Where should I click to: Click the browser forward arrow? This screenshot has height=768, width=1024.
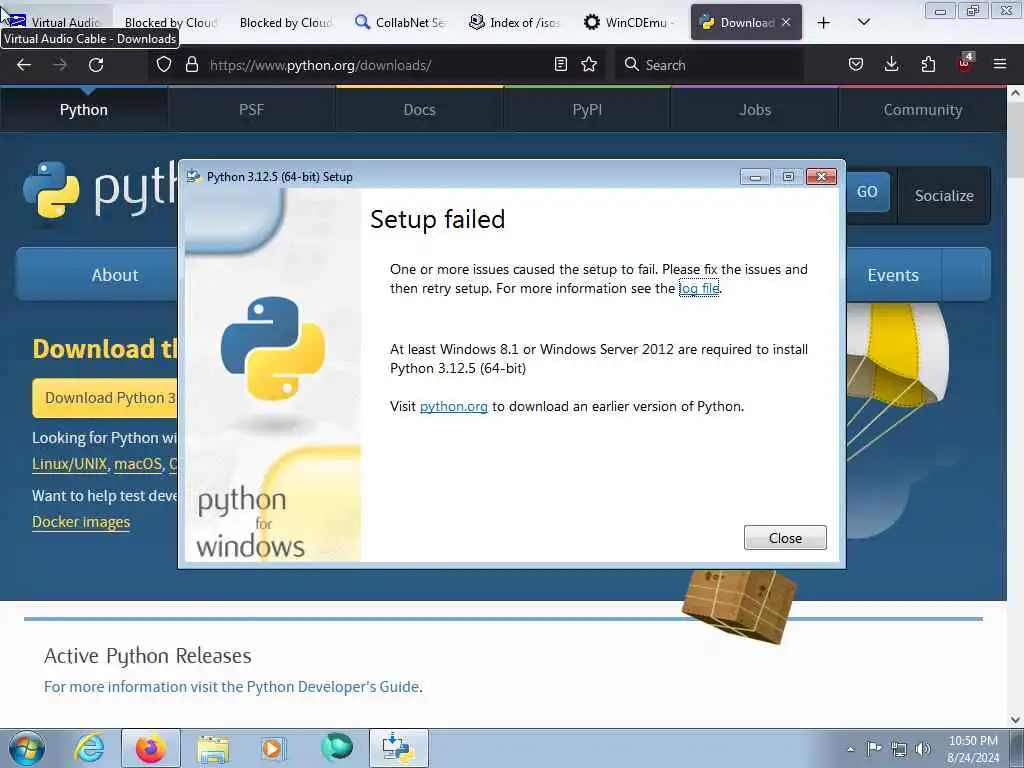[x=60, y=65]
